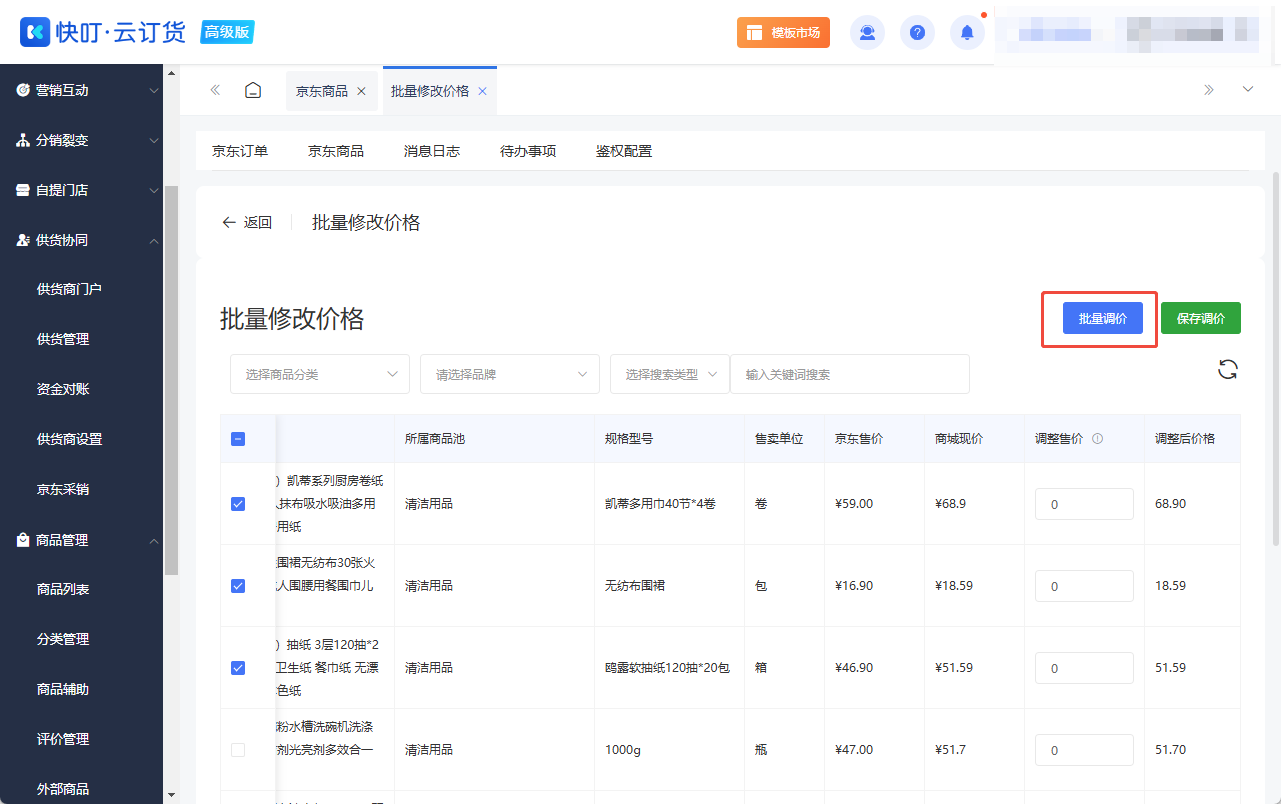Switch to the 京东商品 sub-tab
This screenshot has height=804, width=1281.
click(x=336, y=151)
